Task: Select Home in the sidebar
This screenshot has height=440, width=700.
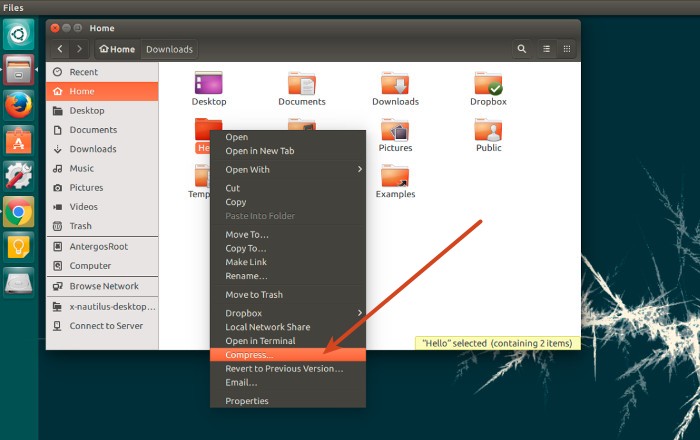Action: click(102, 91)
